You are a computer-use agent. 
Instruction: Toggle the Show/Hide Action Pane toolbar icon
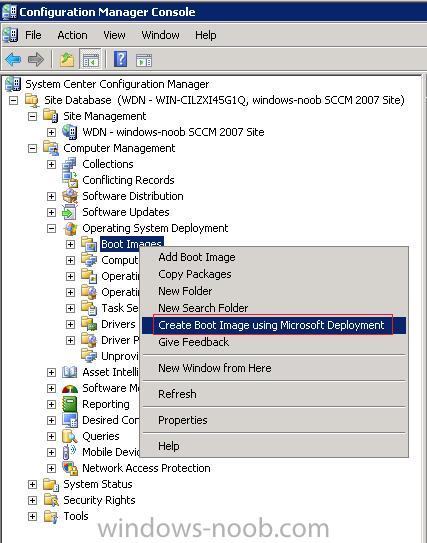[x=144, y=60]
